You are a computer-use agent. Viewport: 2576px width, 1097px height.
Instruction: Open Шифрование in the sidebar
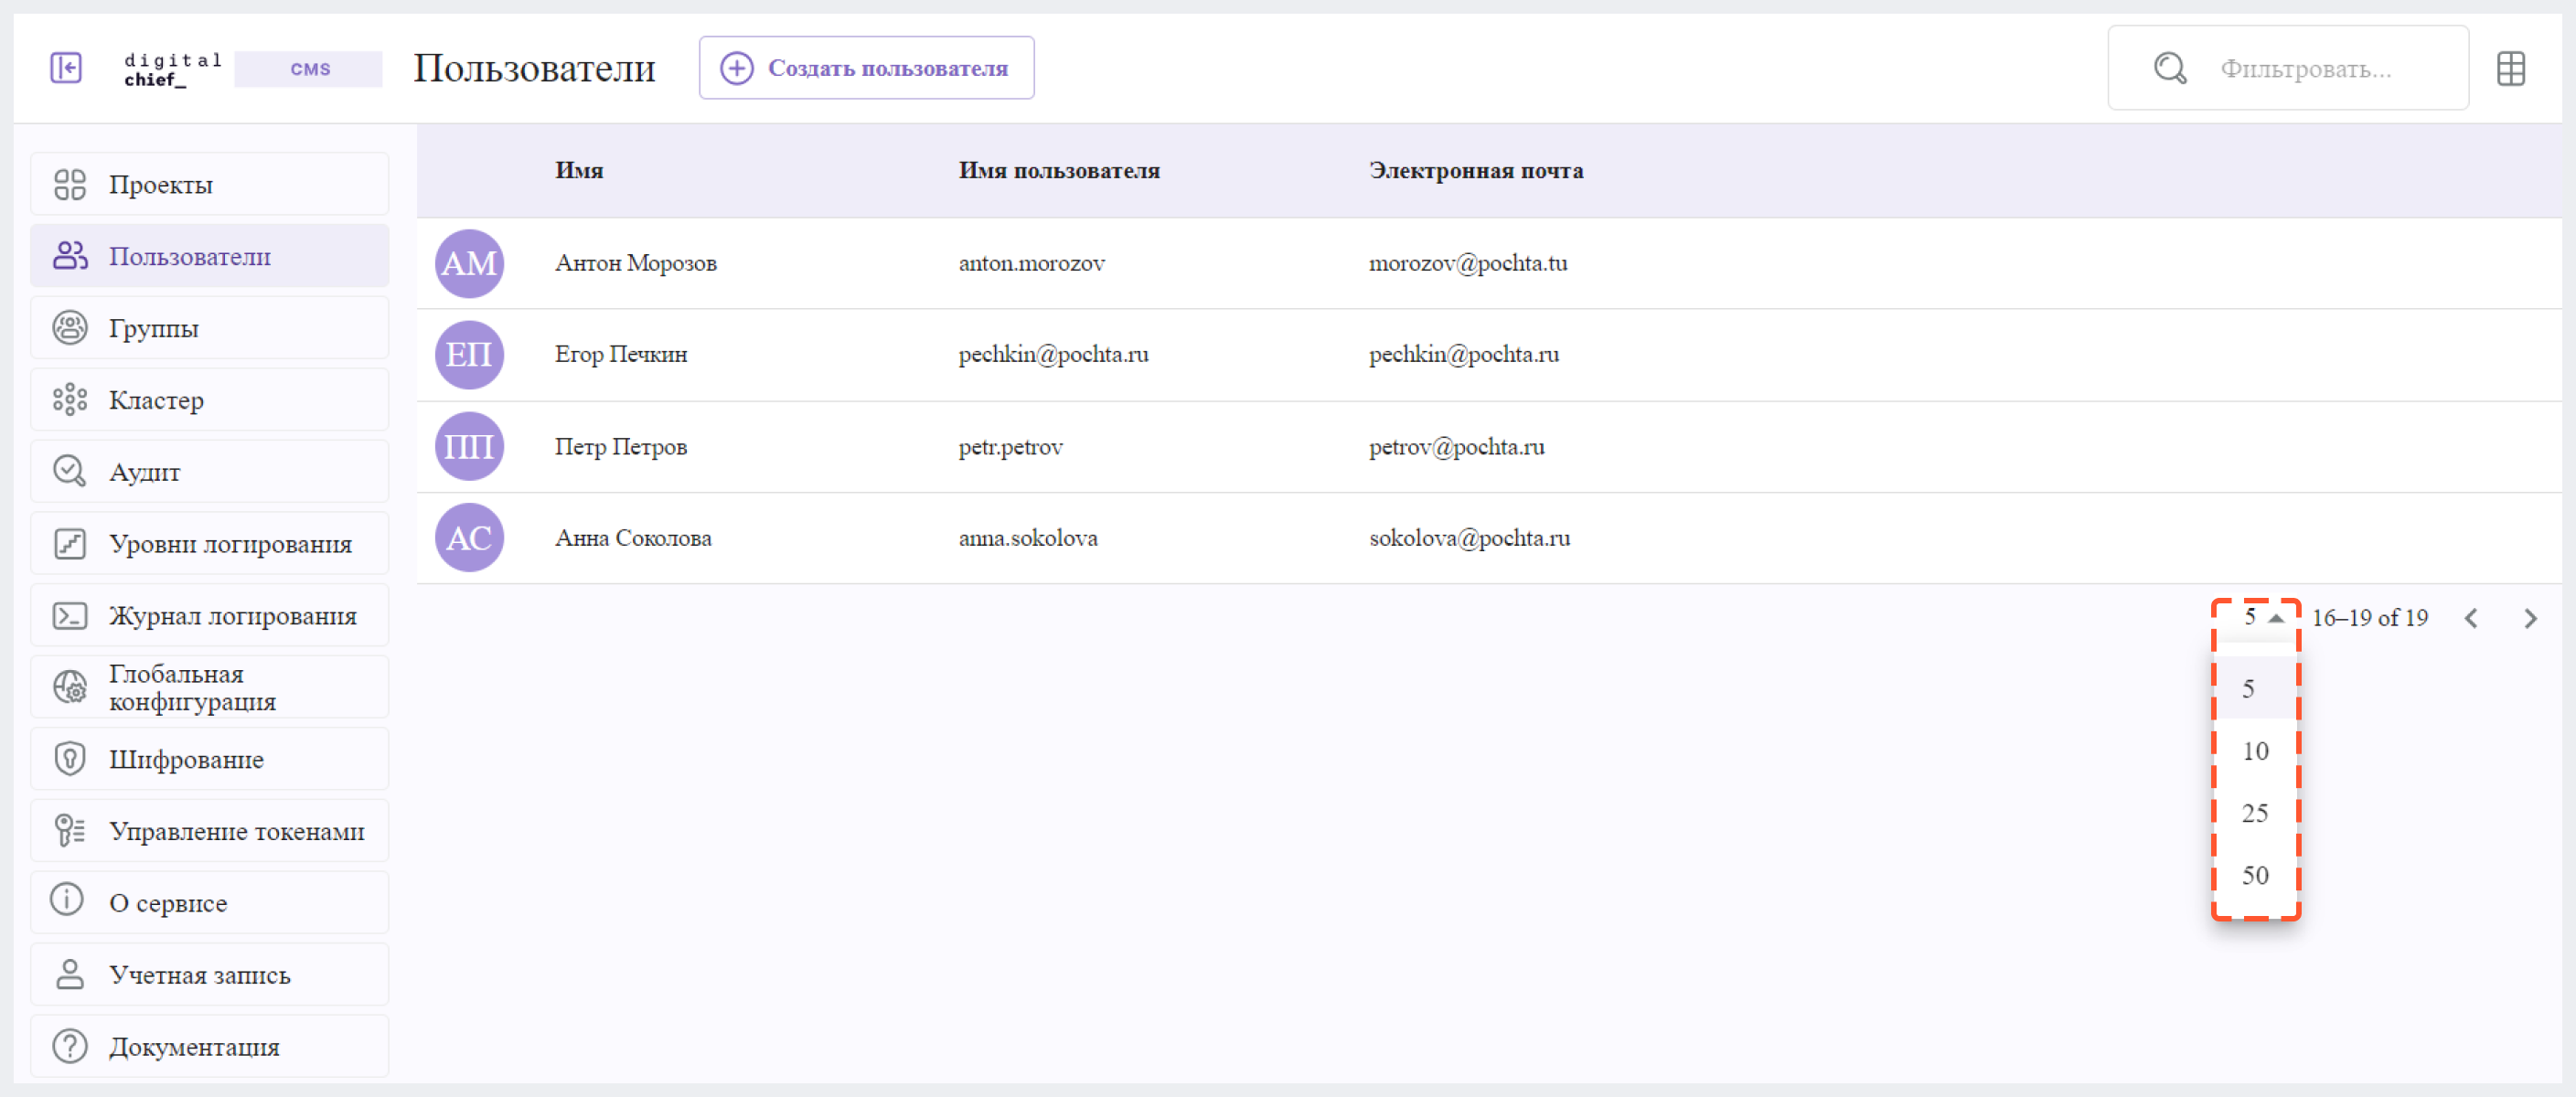pyautogui.click(x=209, y=759)
